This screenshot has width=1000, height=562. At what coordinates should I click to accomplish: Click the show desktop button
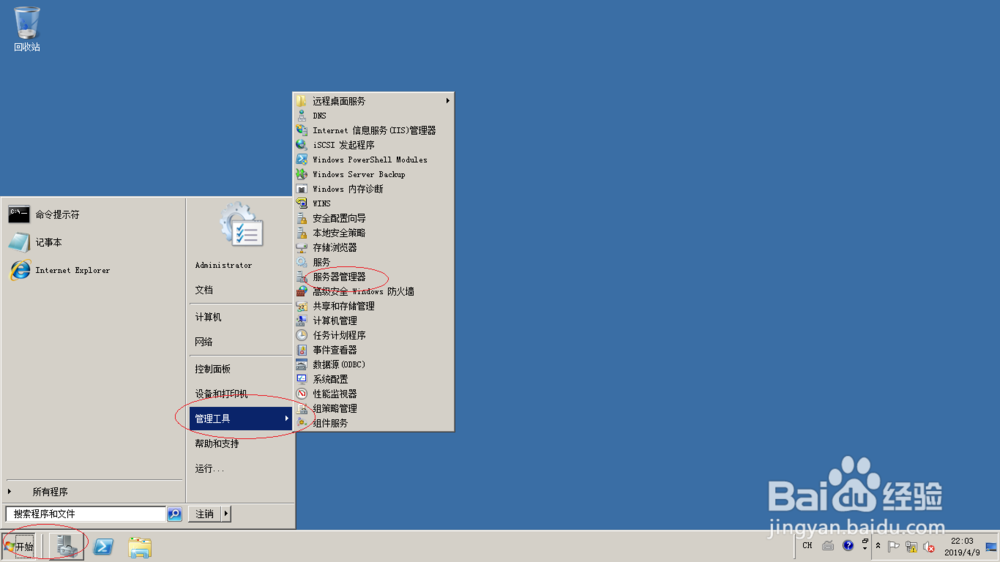coord(992,547)
